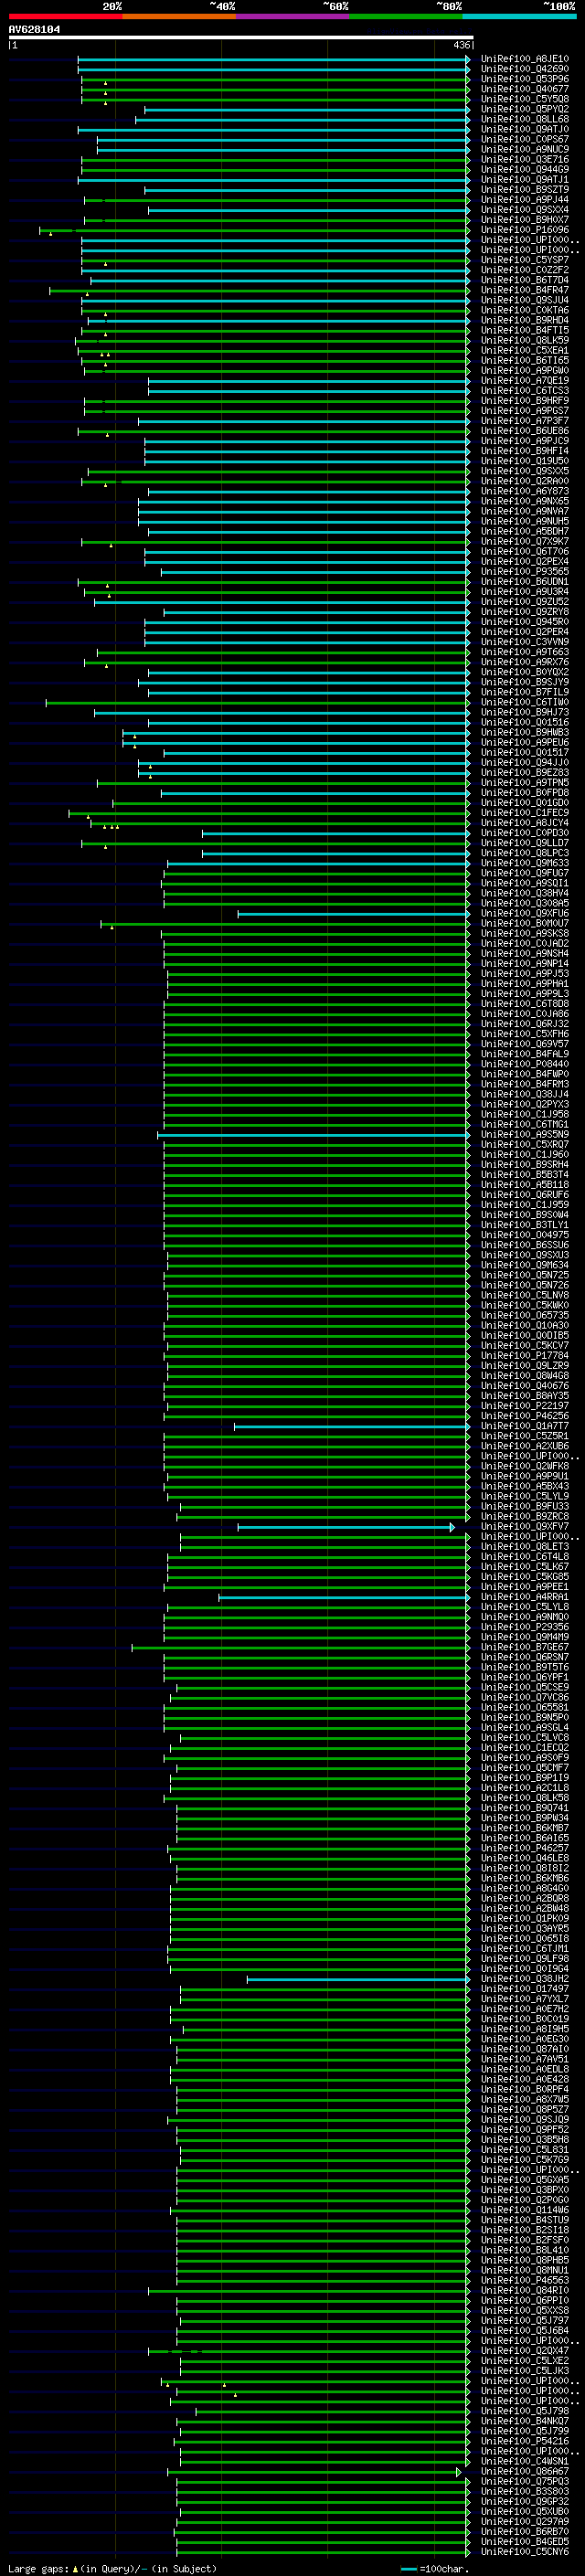Select label UniRef100_Q1A7T7
585x2576 pixels.
coord(525,1426)
